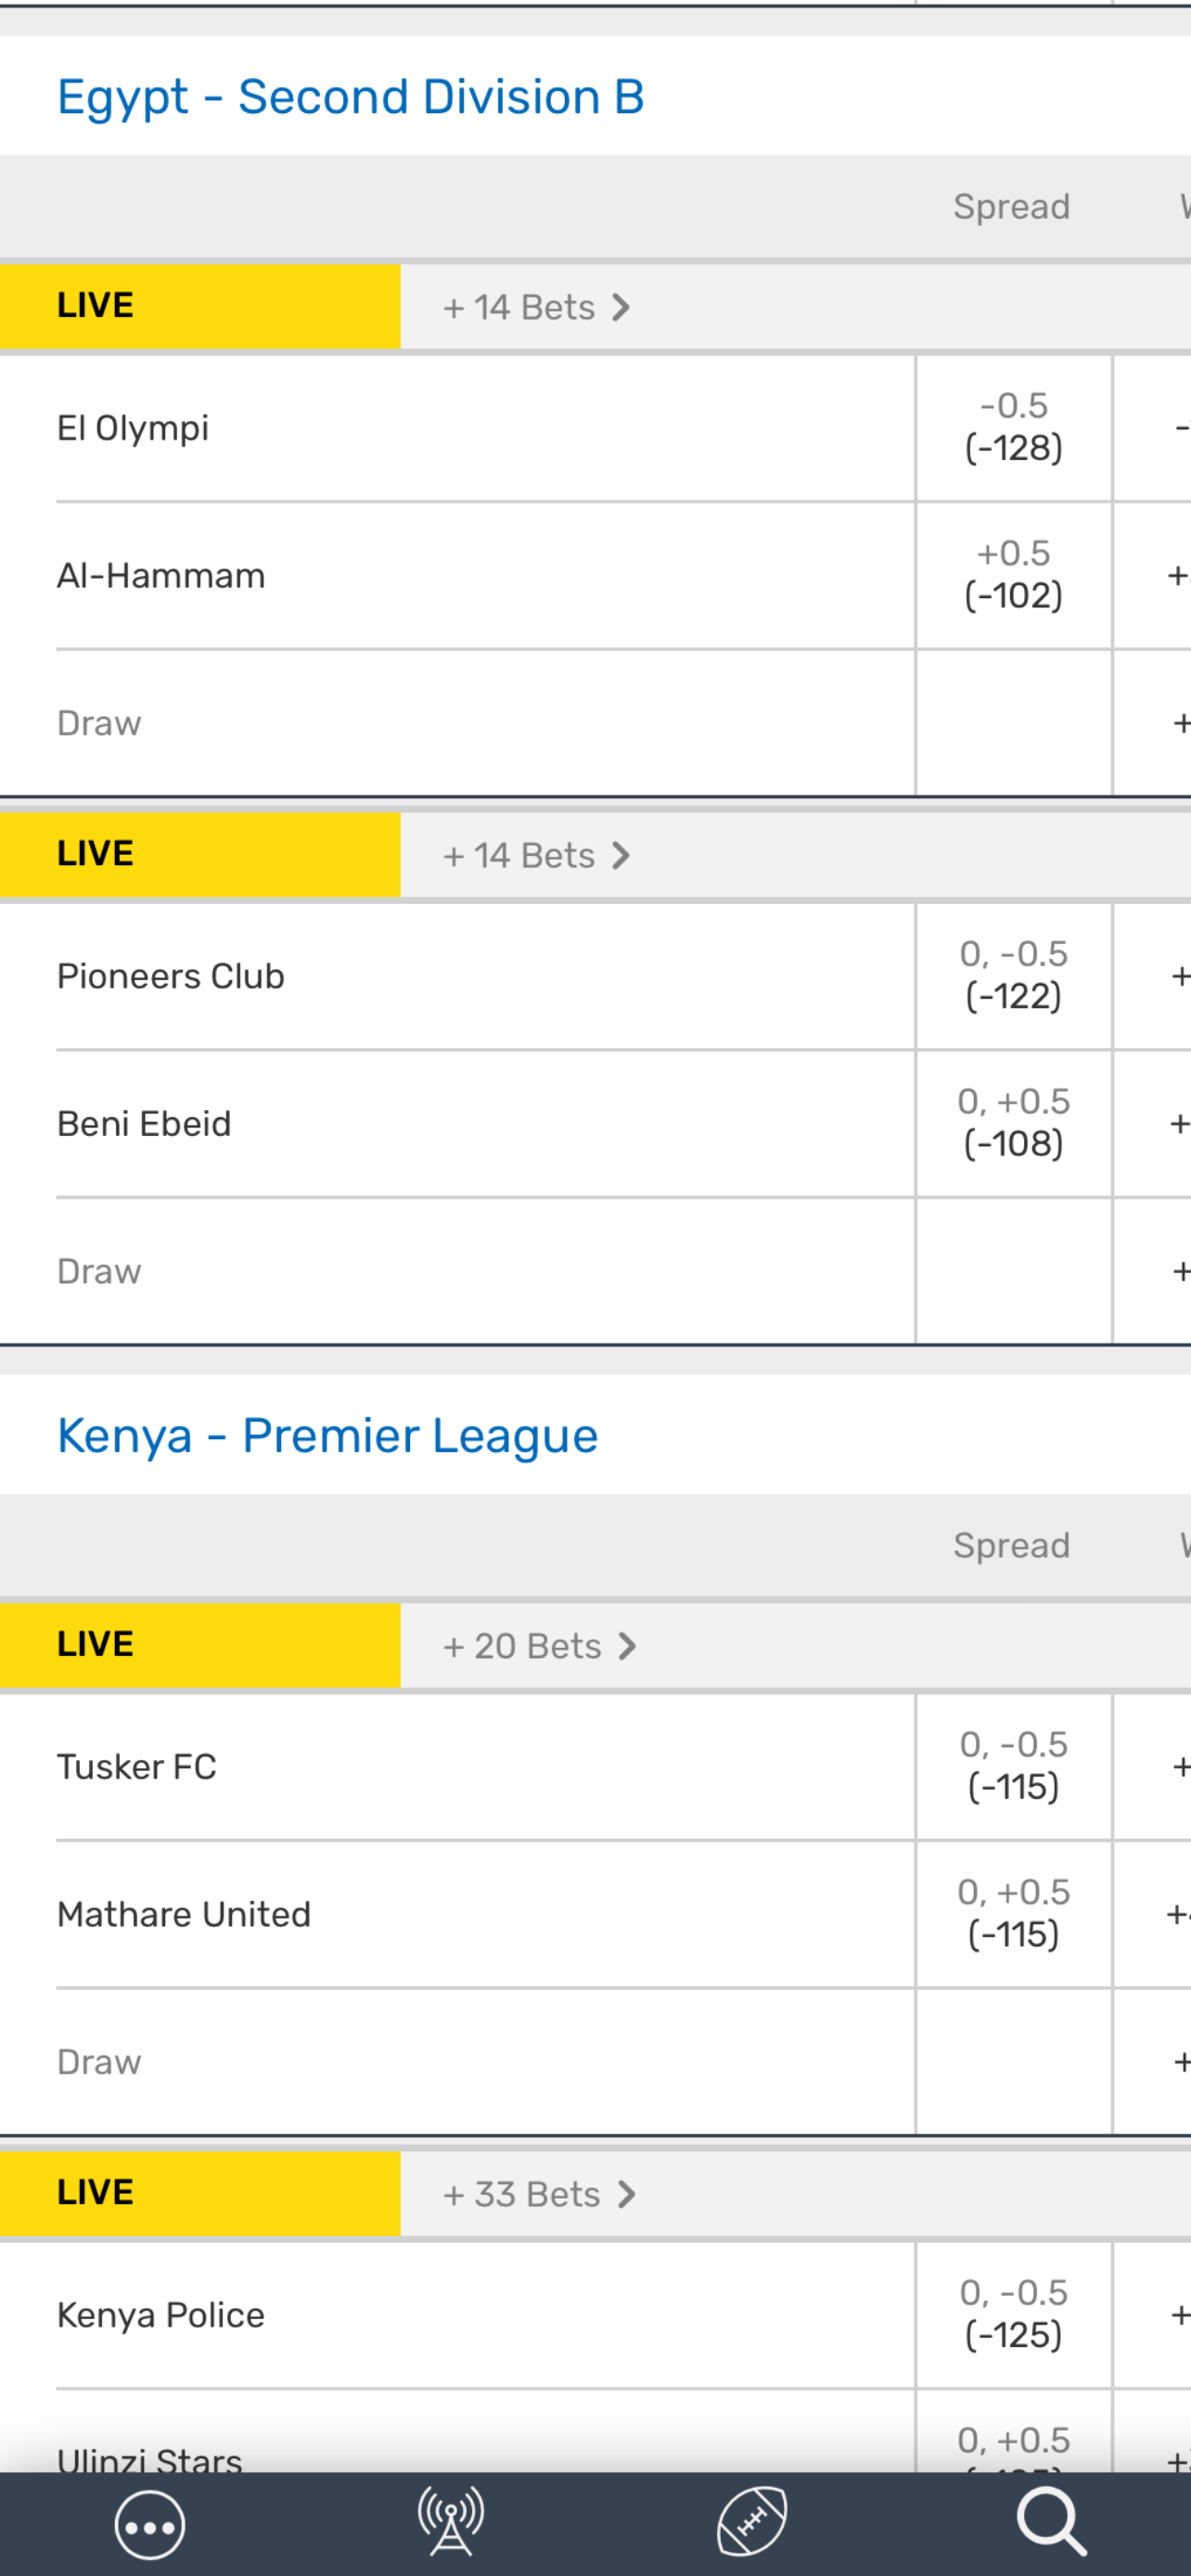Select Kenya Police 0, -0.5 (-125) spread
The height and width of the screenshot is (2576, 1191).
(x=1013, y=2314)
